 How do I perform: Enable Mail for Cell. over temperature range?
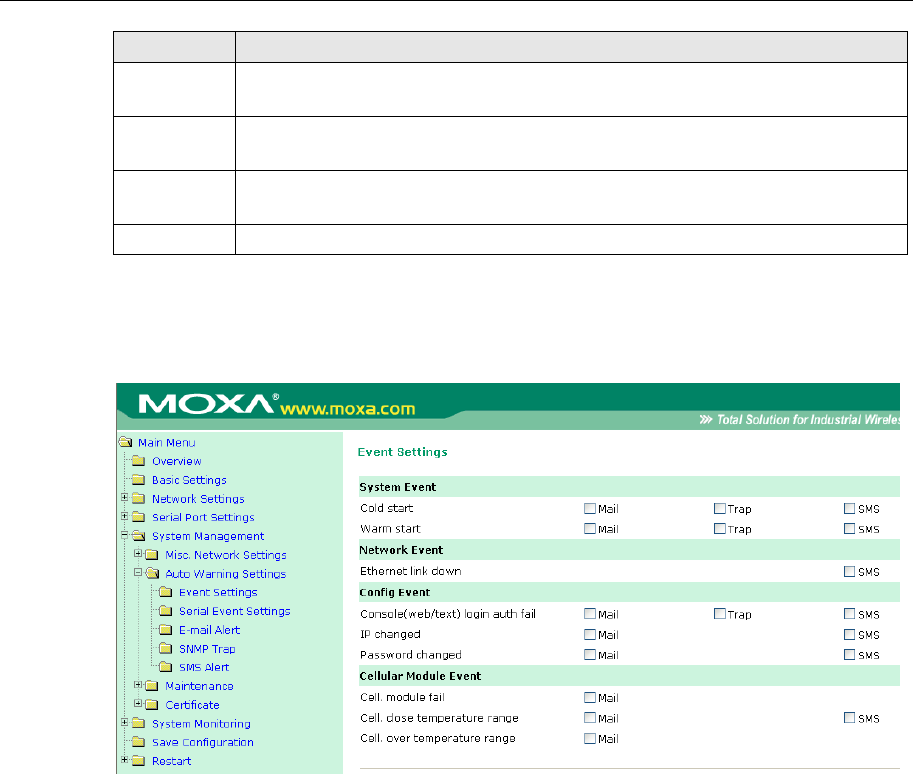590,738
